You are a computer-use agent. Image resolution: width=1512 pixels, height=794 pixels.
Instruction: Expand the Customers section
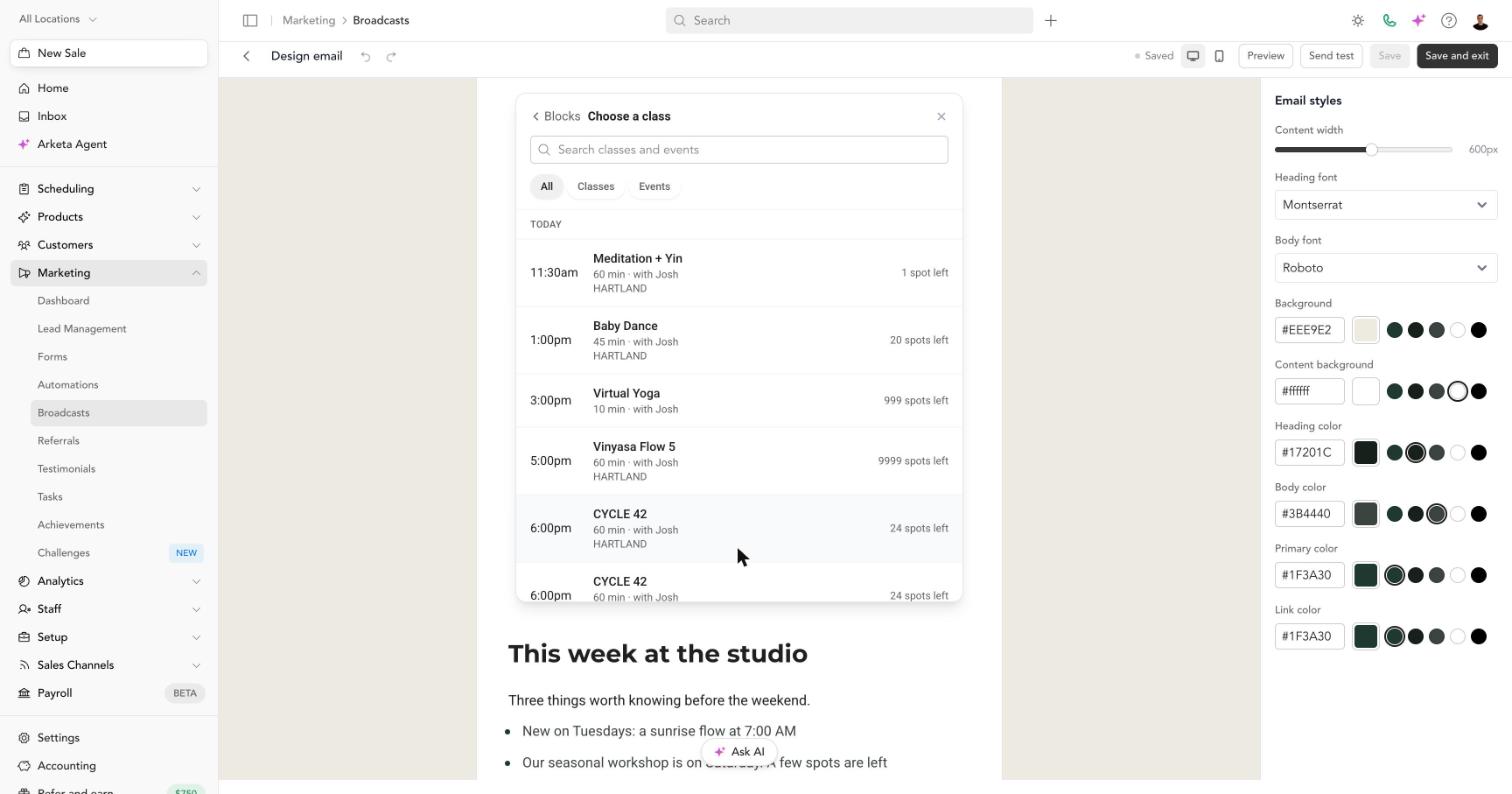tap(109, 245)
